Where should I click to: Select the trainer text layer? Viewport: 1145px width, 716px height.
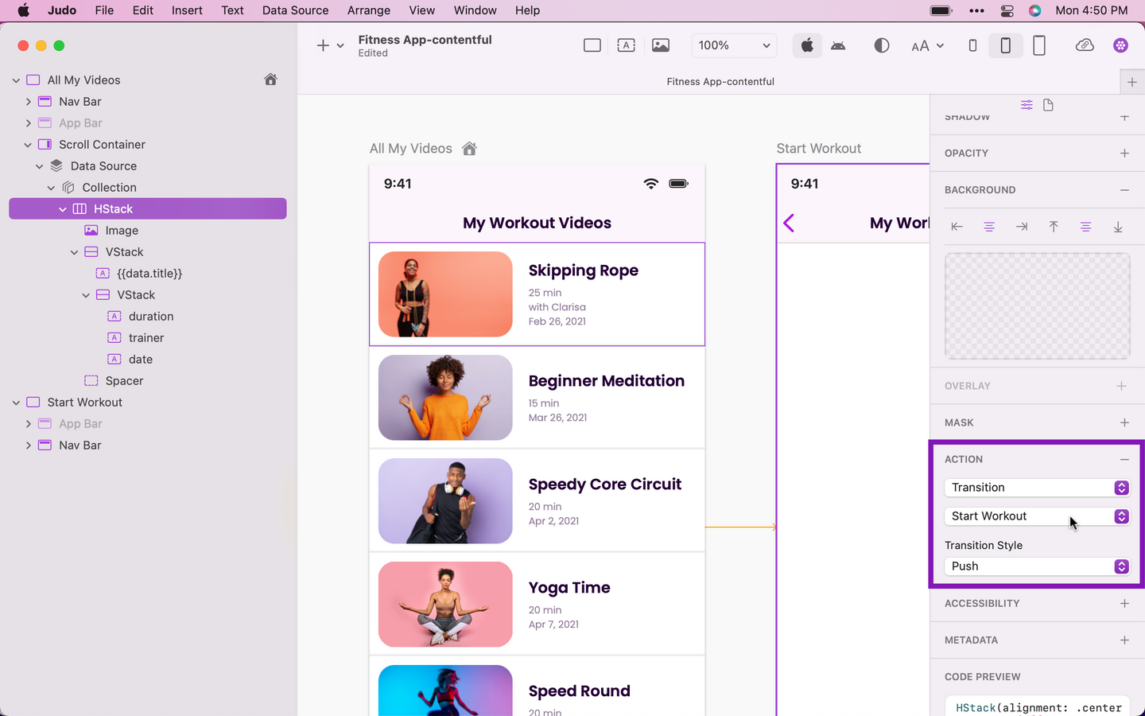point(146,338)
